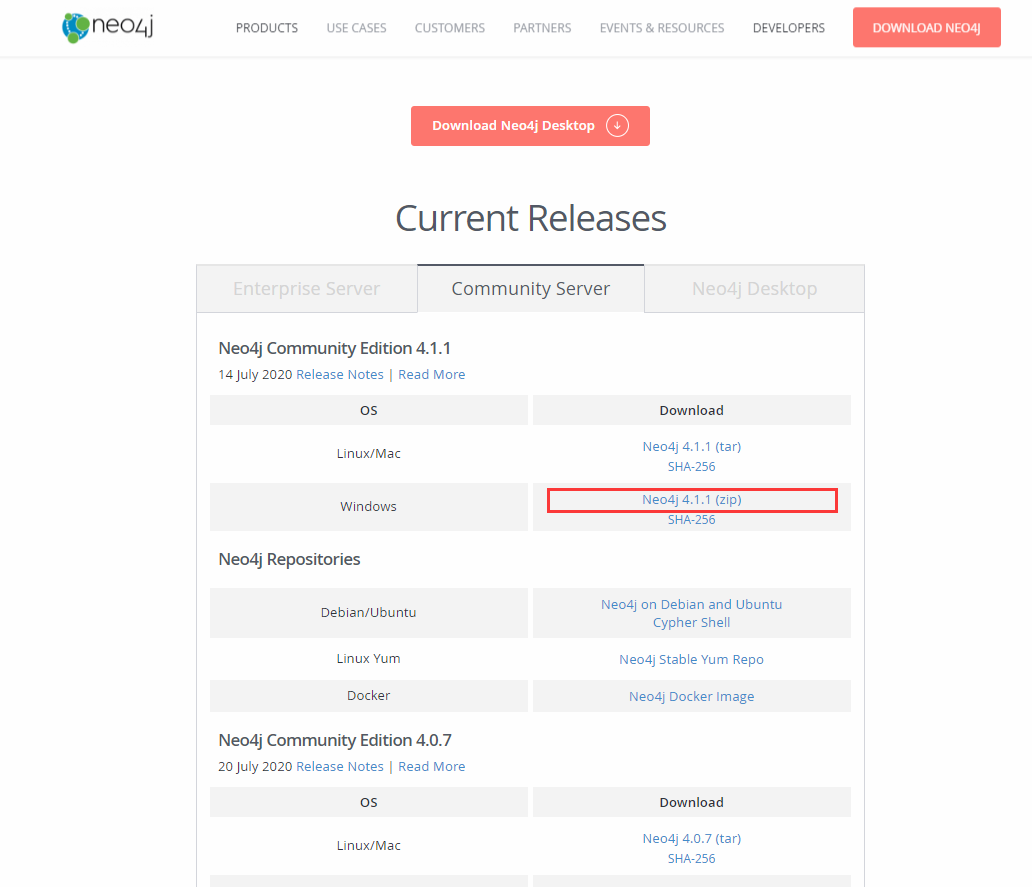
Task: Switch to the Enterprise Server tab
Action: [307, 289]
